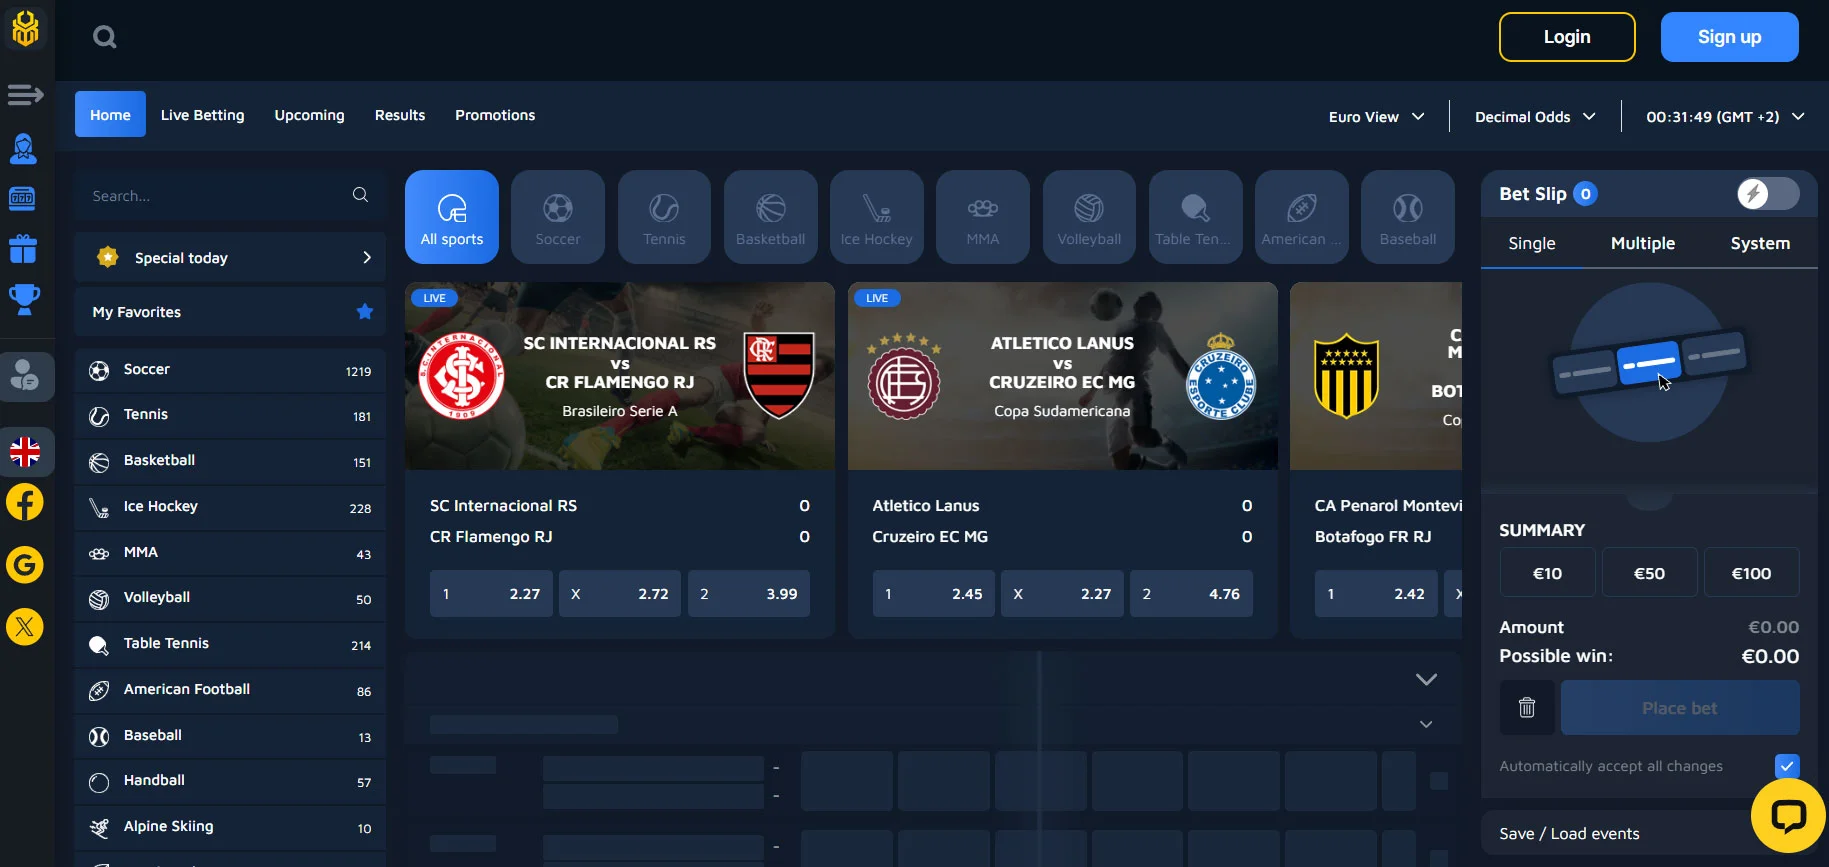Image resolution: width=1829 pixels, height=867 pixels.
Task: Open Soccer in the sports list
Action: (x=230, y=370)
